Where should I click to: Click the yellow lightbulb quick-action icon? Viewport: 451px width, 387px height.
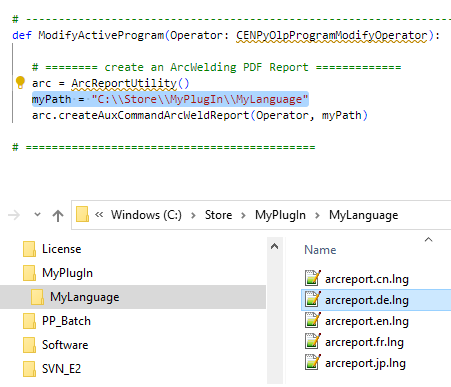[20, 82]
